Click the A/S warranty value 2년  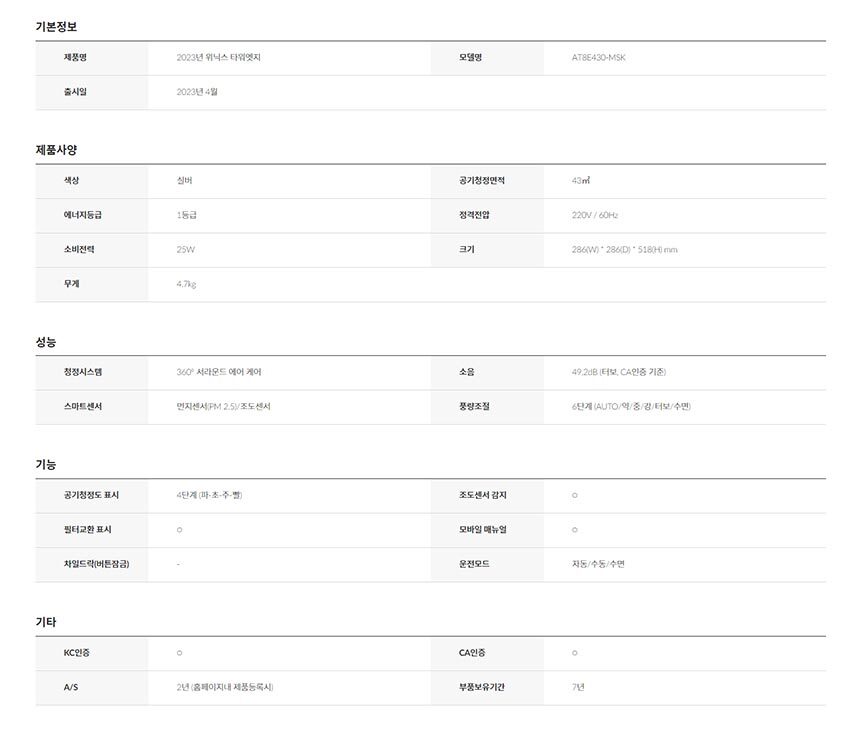coord(225,687)
